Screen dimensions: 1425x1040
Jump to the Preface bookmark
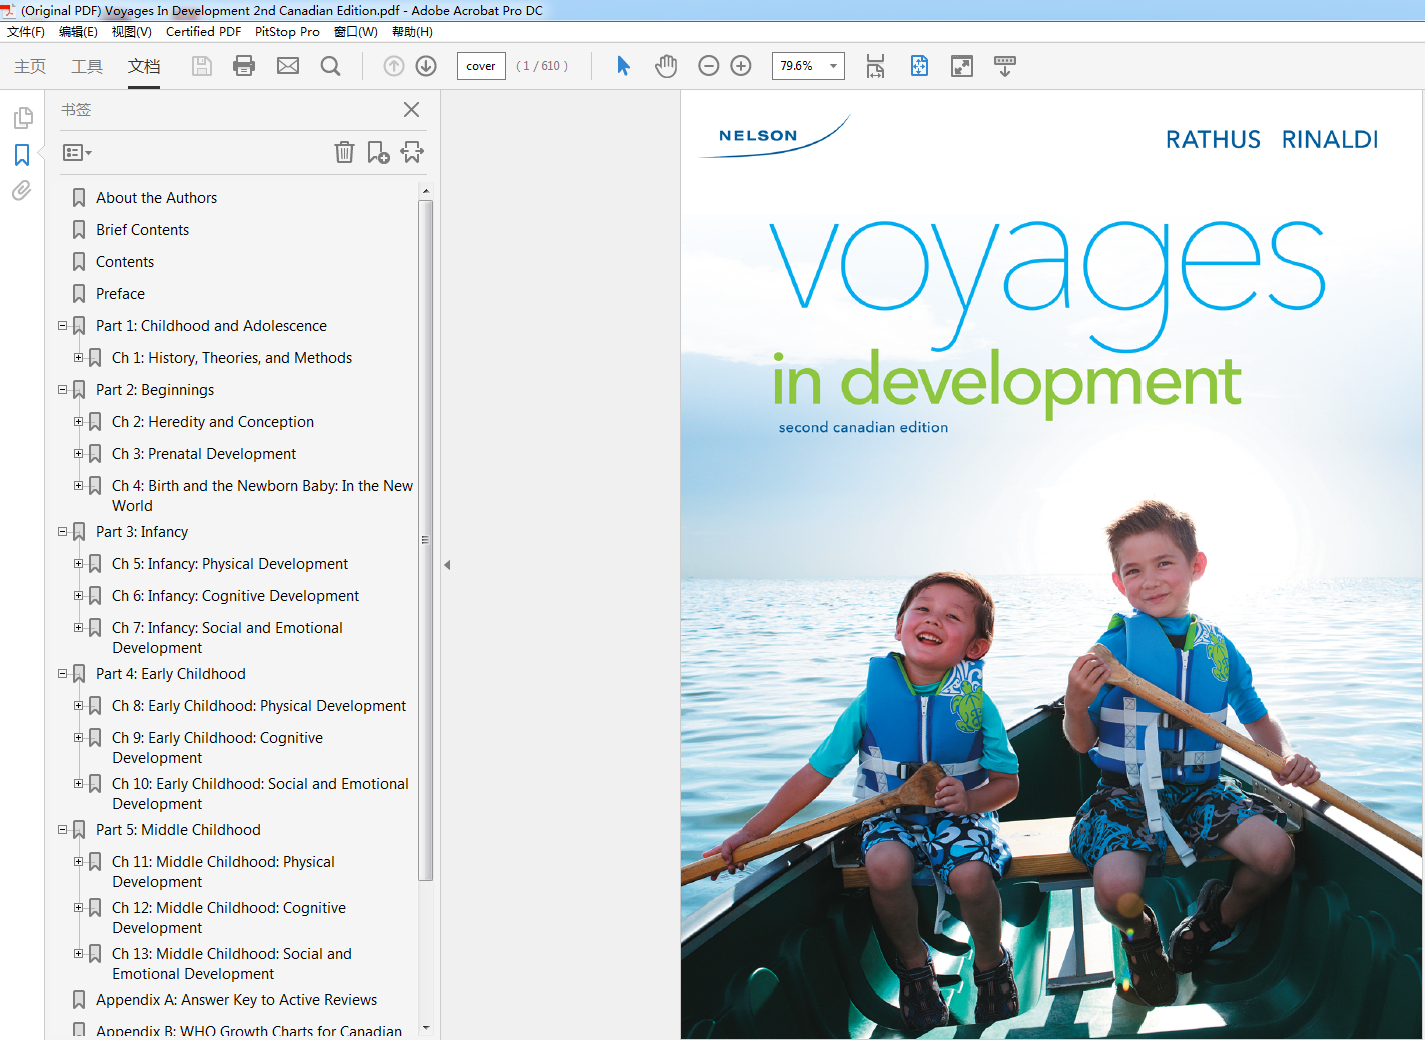[120, 294]
